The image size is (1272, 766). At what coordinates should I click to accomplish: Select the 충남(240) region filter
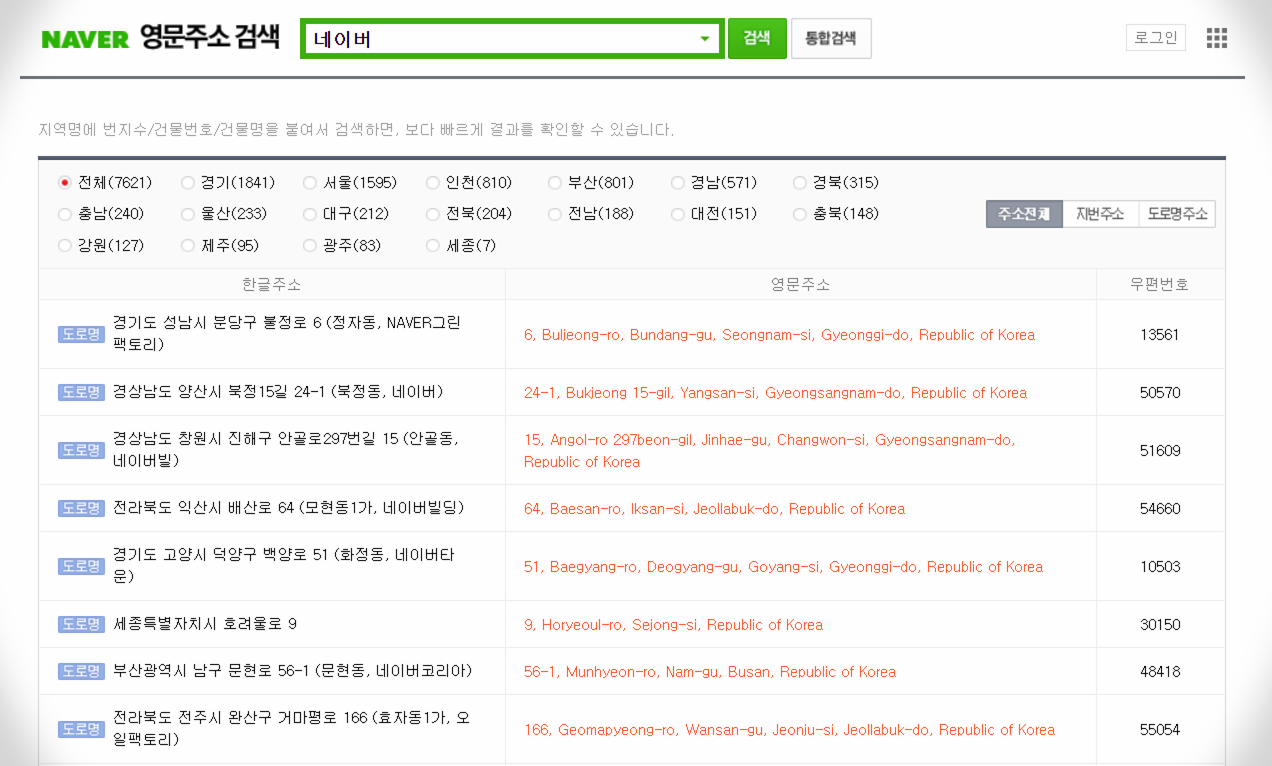coord(65,214)
